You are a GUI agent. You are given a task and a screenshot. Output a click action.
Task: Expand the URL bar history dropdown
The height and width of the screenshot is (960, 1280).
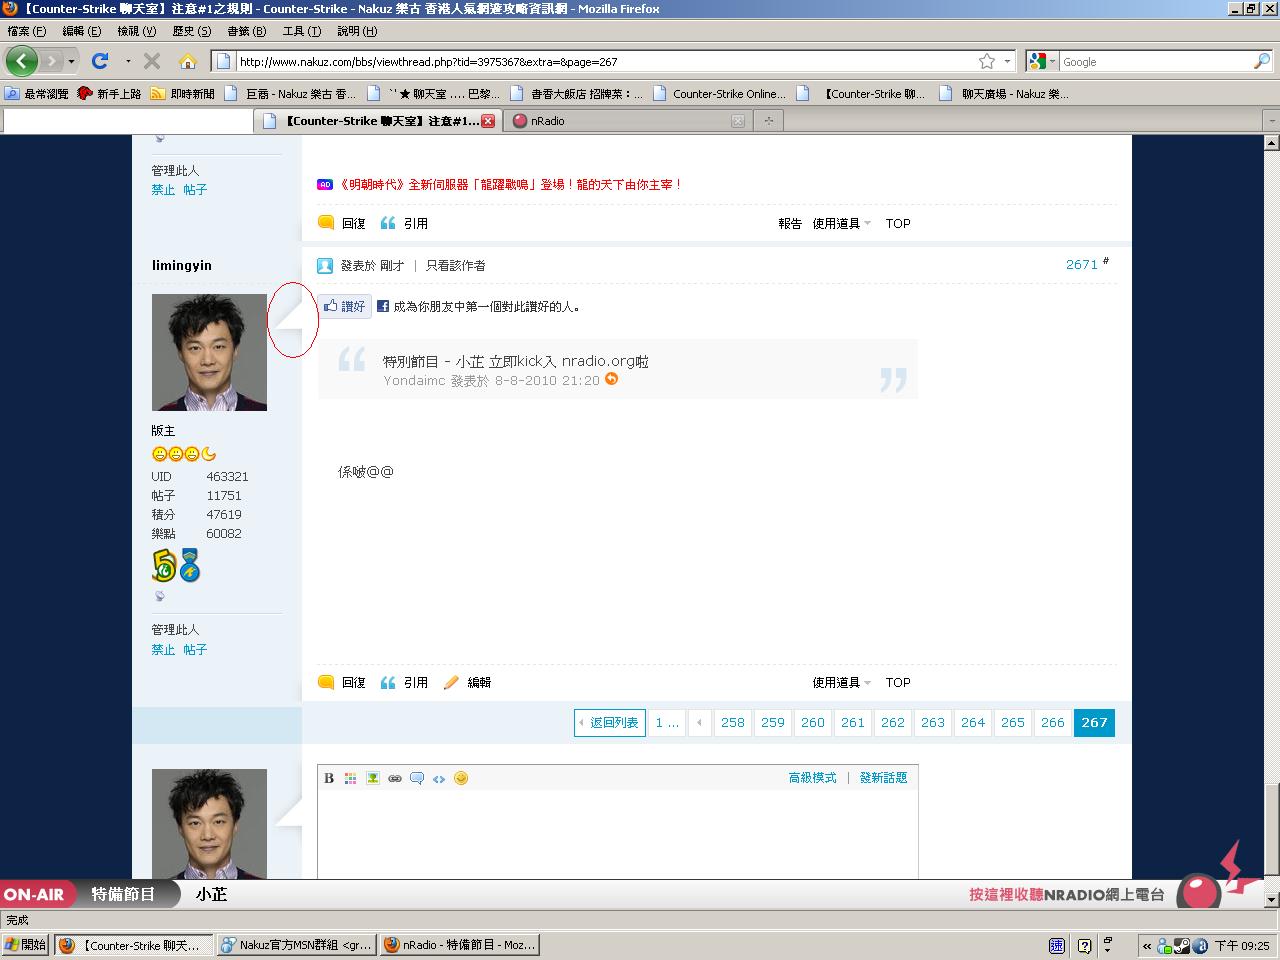click(x=1007, y=61)
